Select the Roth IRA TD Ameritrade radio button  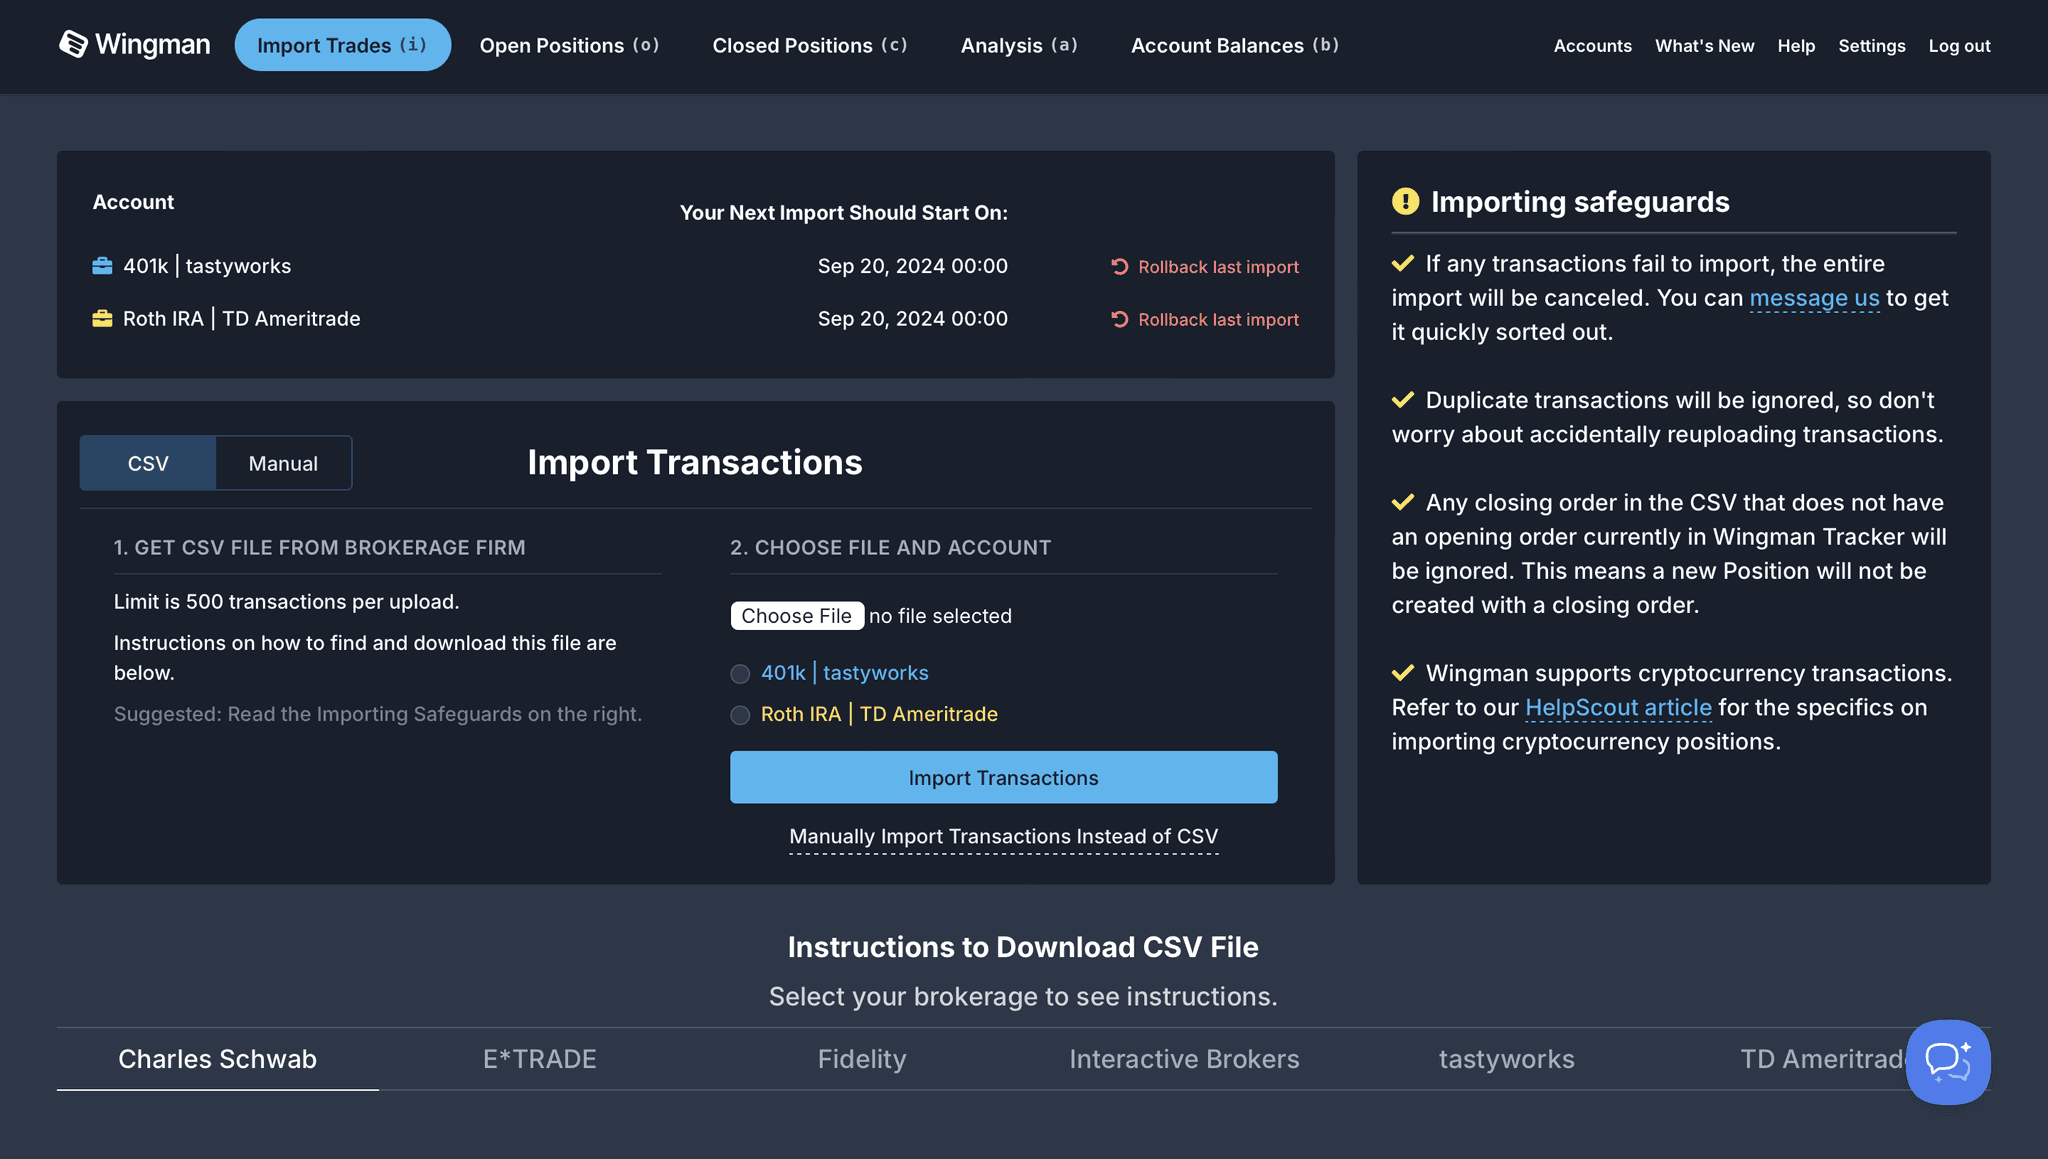(x=740, y=715)
